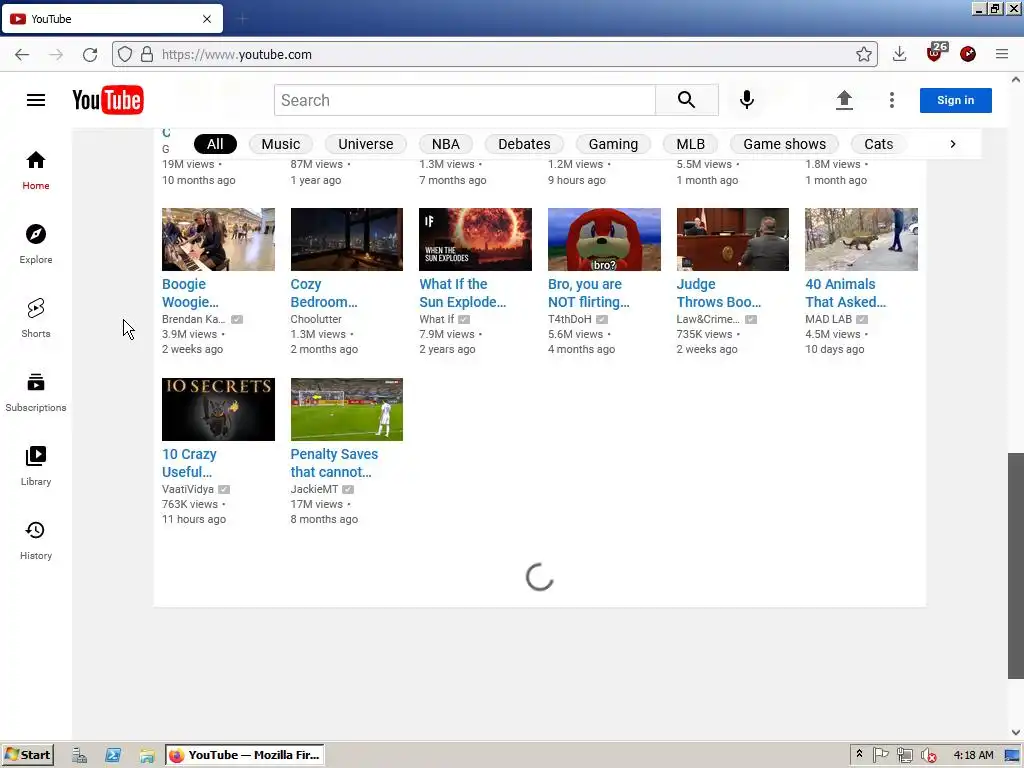Open Library in sidebar

36,466
